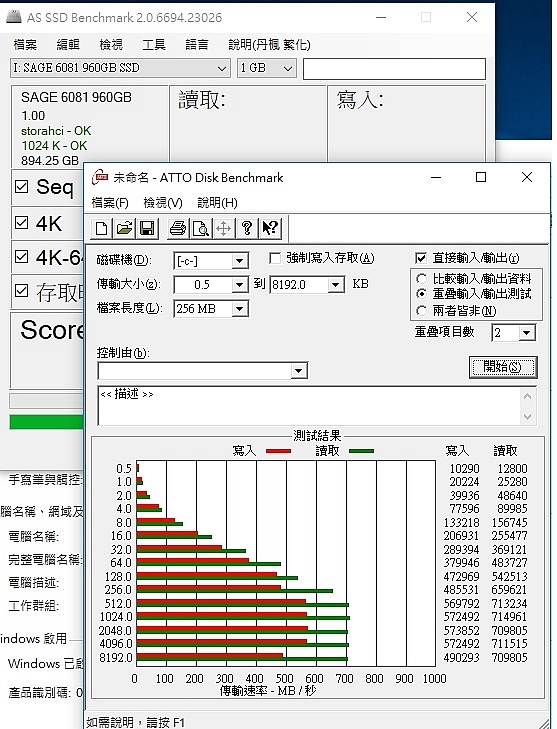Click the Print Preview icon in ATTO toolbar
The width and height of the screenshot is (557, 729).
click(201, 228)
